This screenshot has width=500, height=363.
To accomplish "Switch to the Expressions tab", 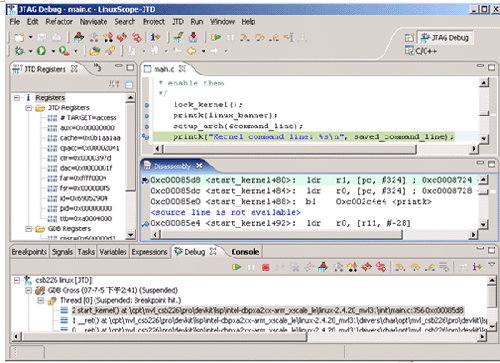I will pos(149,252).
